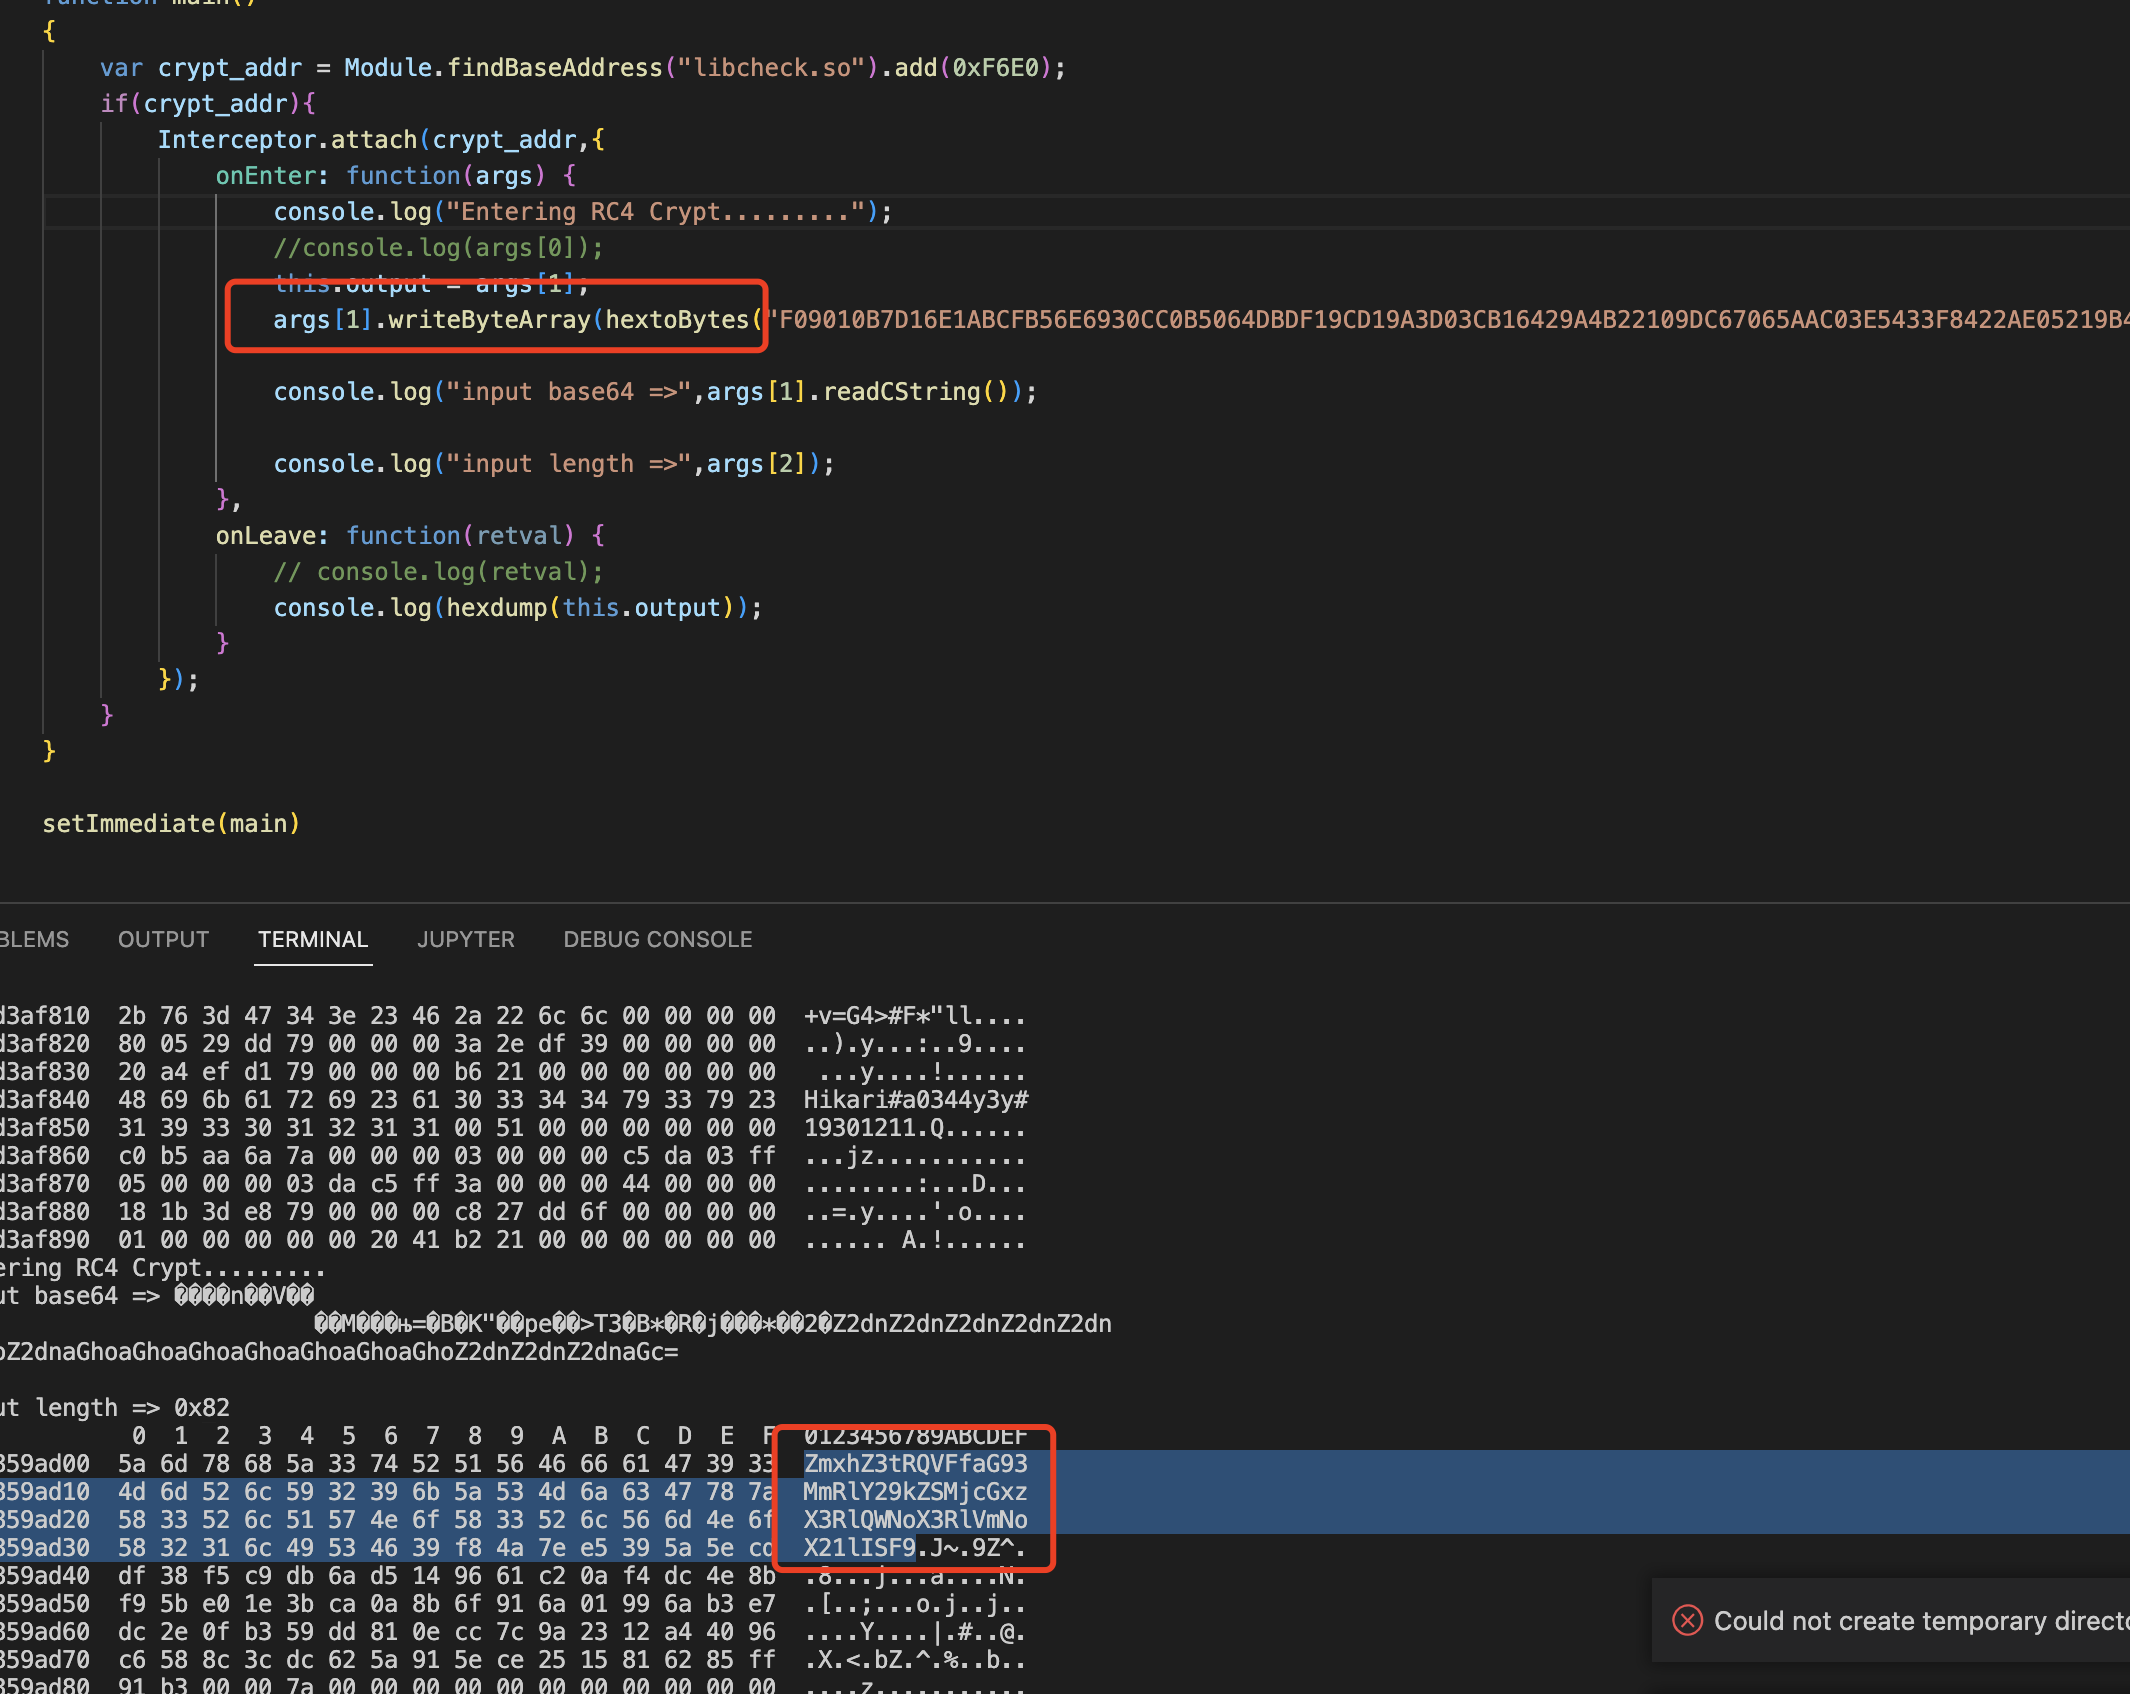This screenshot has height=1694, width=2130.
Task: Click terminal output 'length => 0x82'
Action: pos(133,1407)
